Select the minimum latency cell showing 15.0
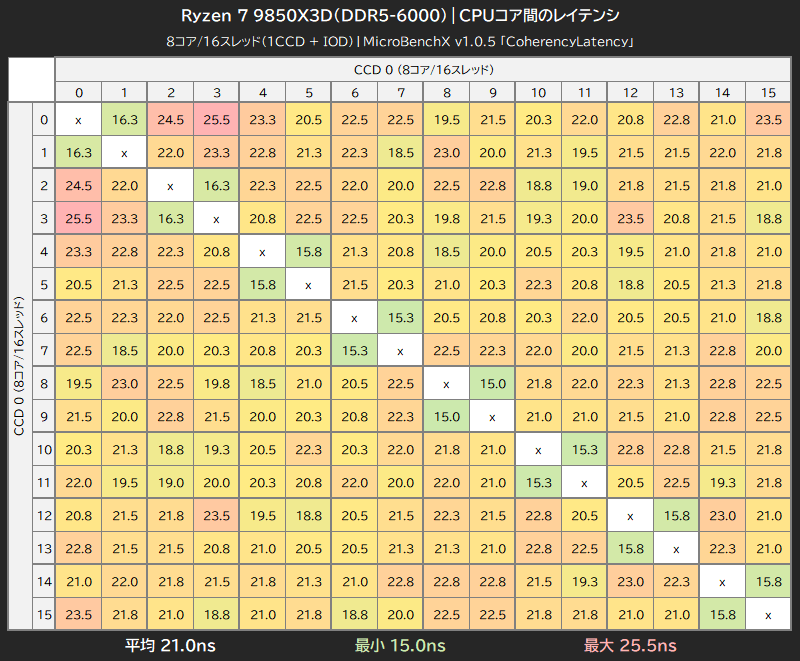The image size is (800, 661). (x=493, y=383)
